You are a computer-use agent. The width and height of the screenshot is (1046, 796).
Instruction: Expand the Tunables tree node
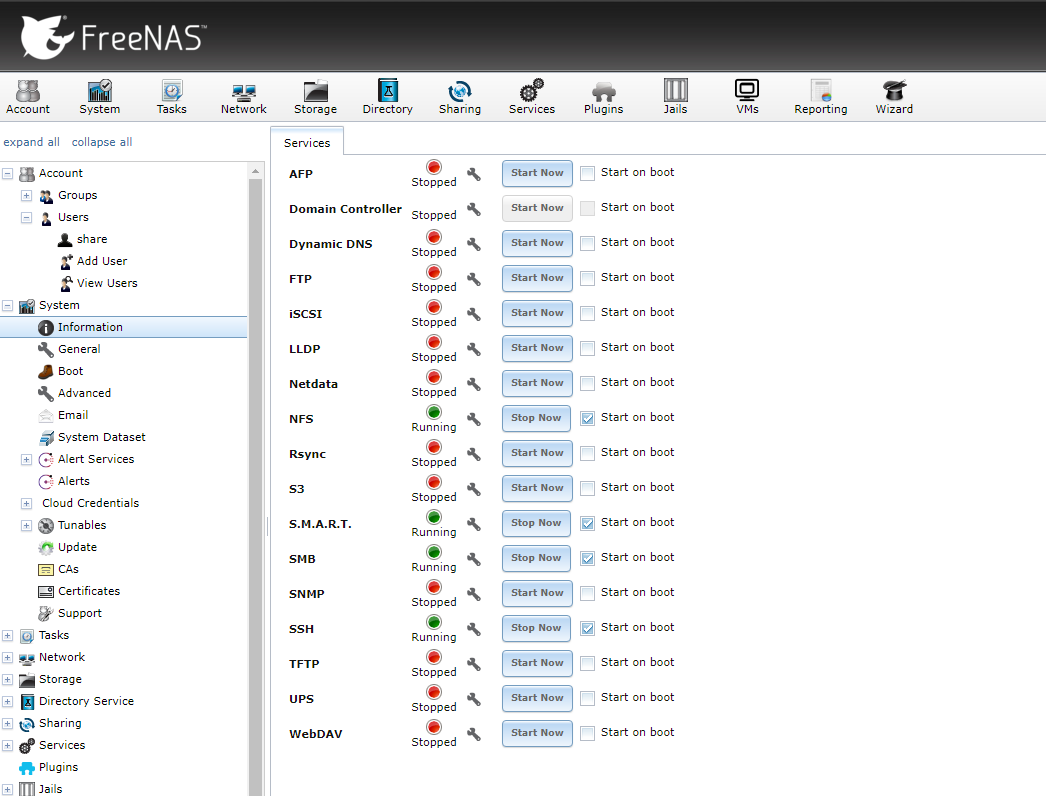26,526
